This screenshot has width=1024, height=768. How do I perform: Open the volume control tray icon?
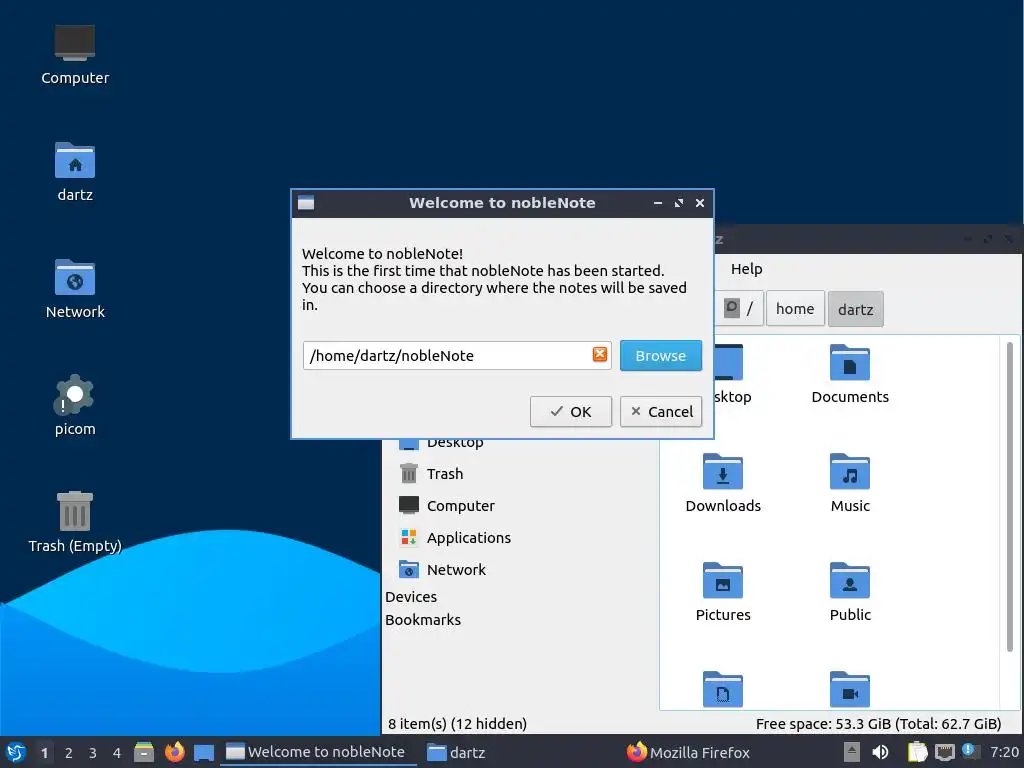(880, 752)
